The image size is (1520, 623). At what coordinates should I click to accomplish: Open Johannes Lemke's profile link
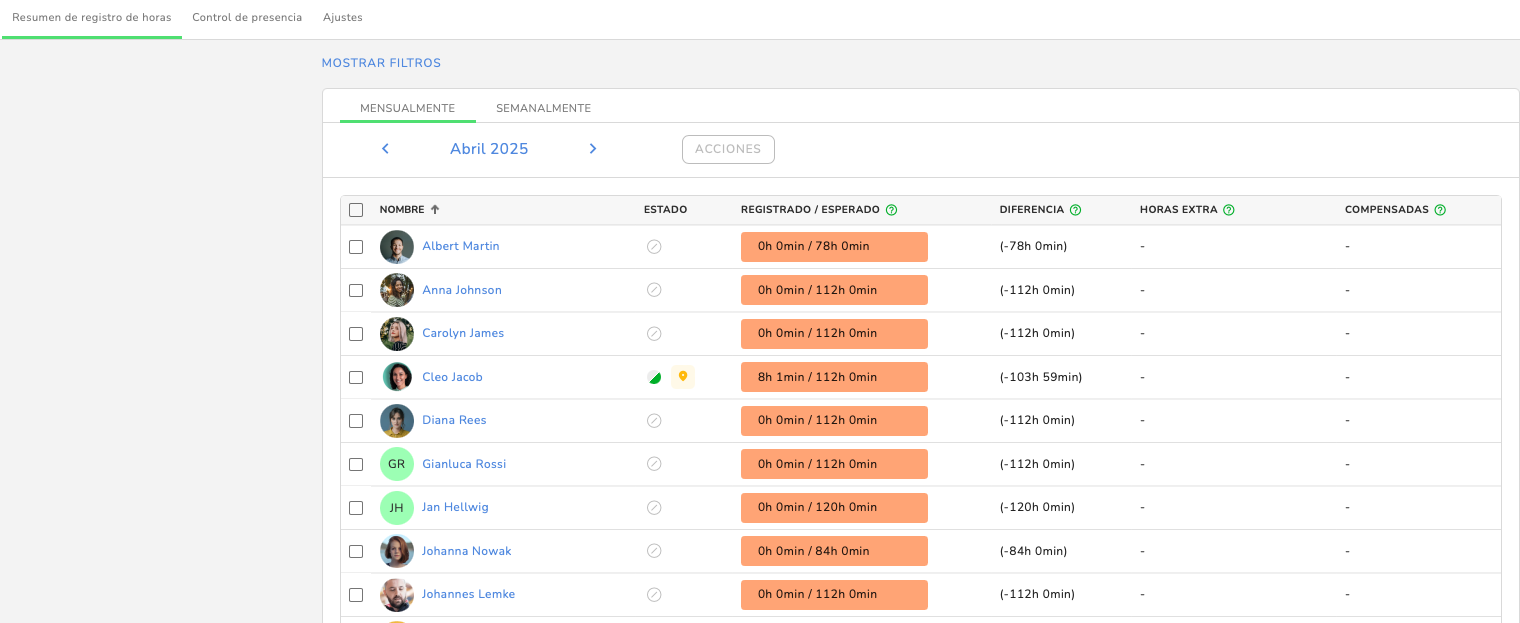[x=468, y=594]
